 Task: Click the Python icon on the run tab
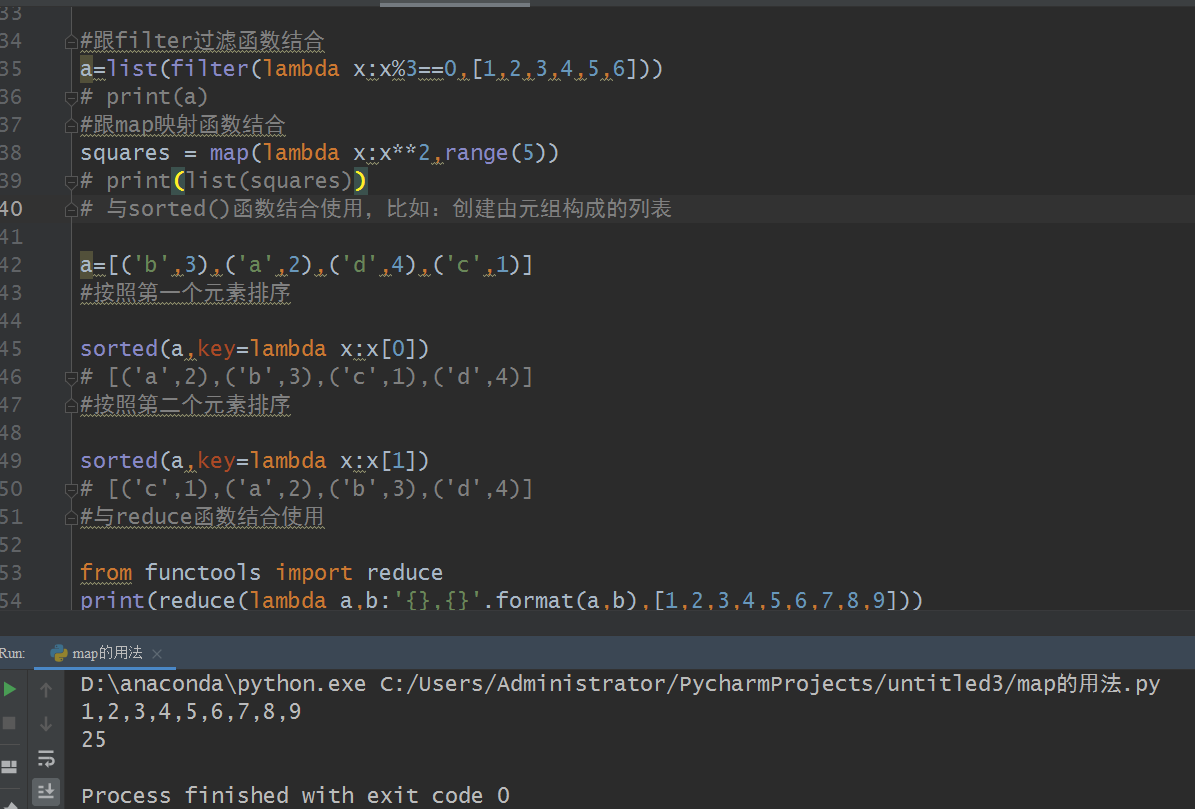pos(59,653)
